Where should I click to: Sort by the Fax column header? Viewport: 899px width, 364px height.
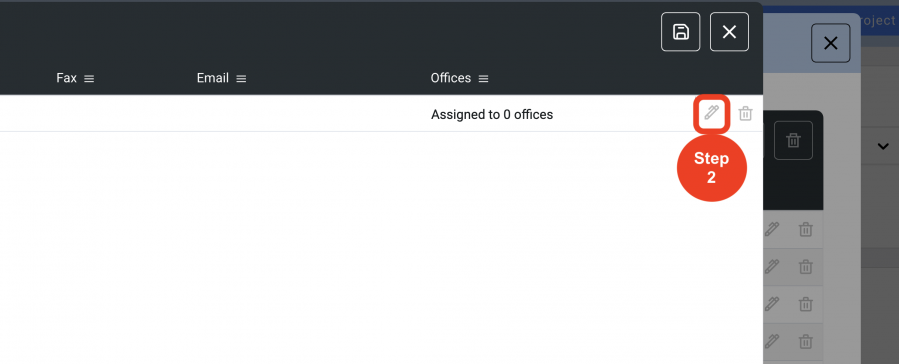coord(67,78)
